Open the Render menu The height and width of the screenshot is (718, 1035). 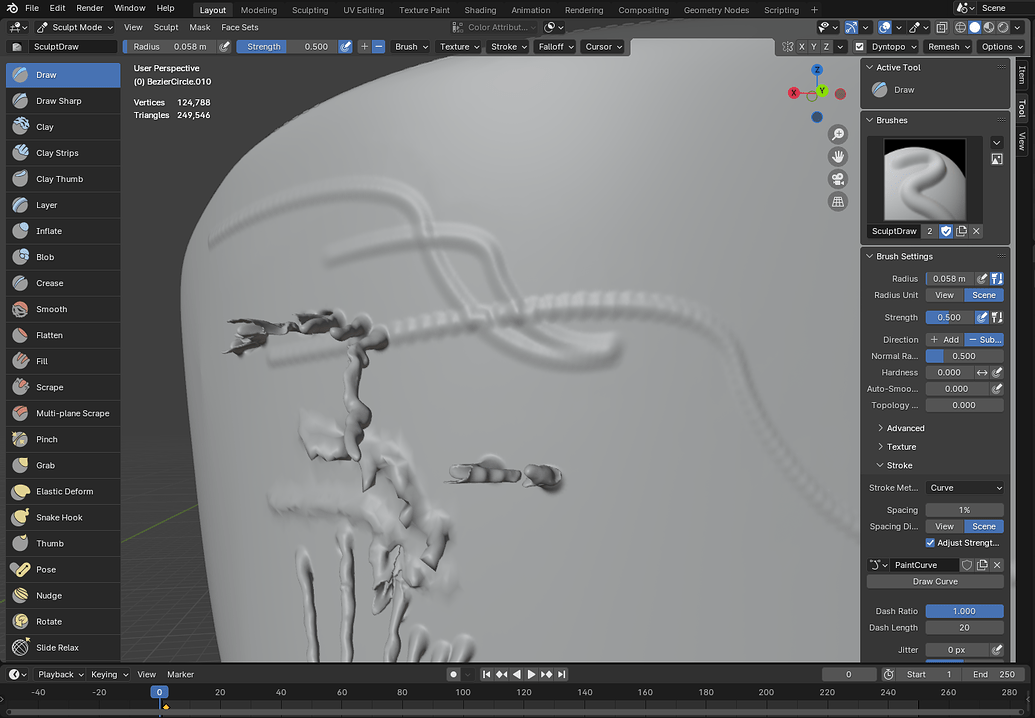[90, 8]
